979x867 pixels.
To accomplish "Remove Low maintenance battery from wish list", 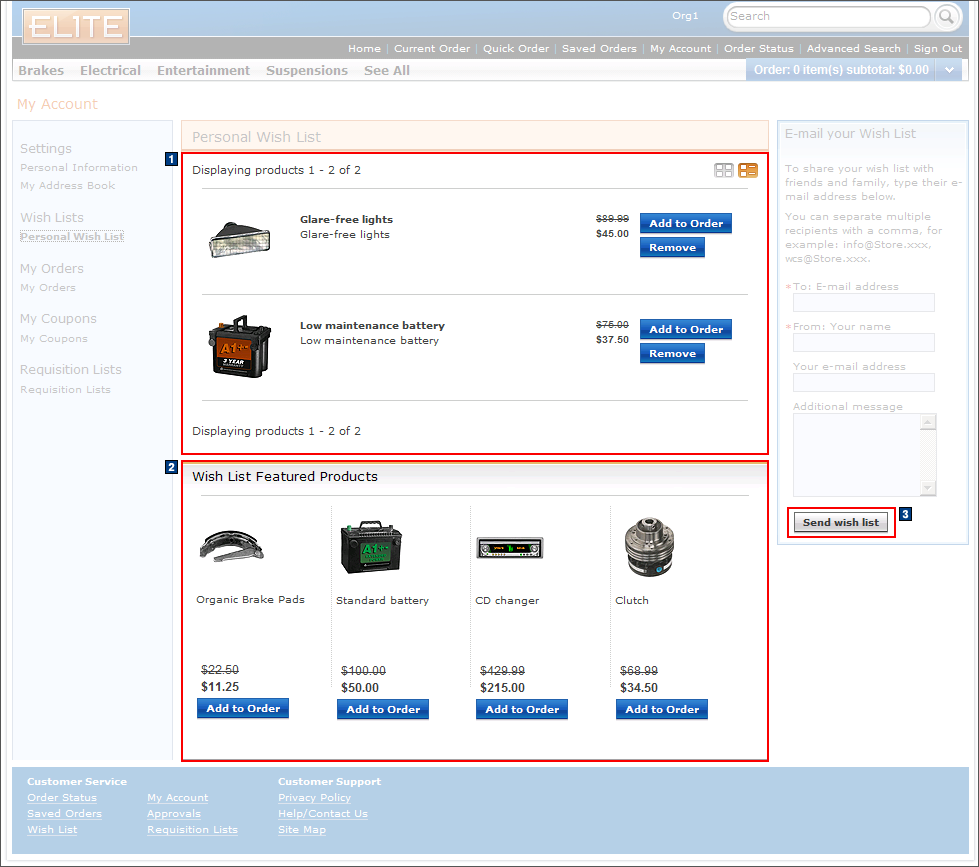I will pyautogui.click(x=672, y=353).
